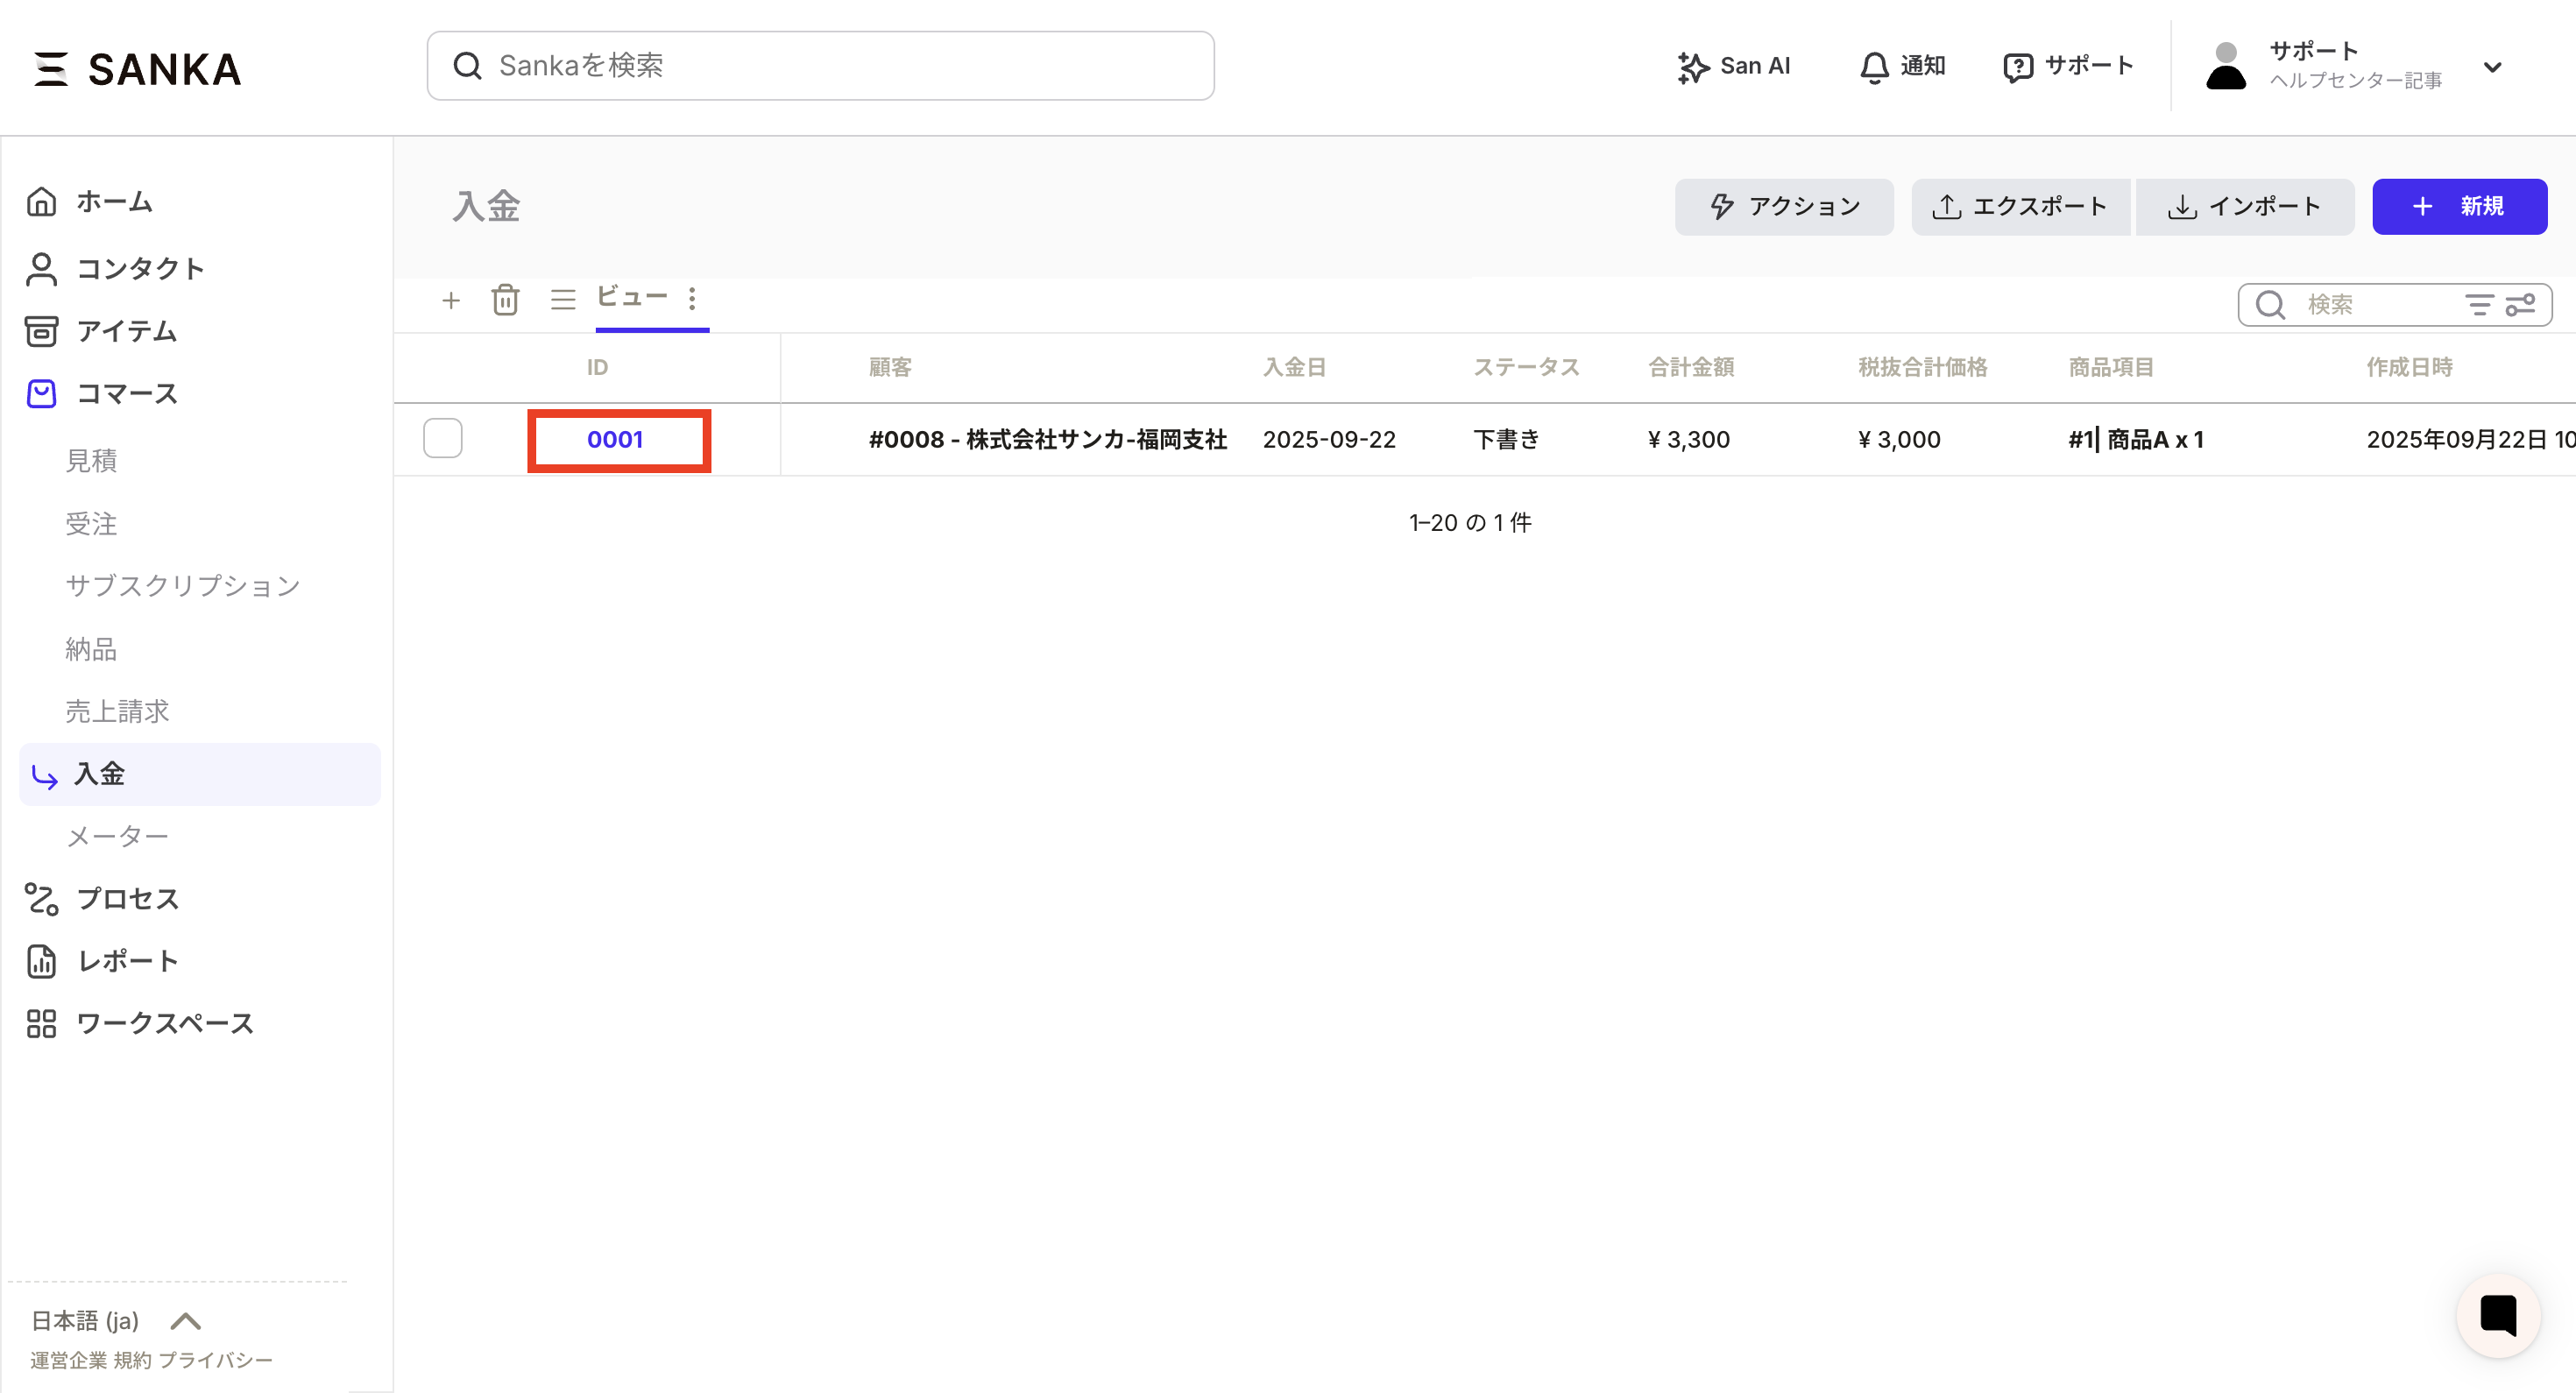The image size is (2576, 1393).
Task: Click the エクスポート button
Action: (x=2020, y=207)
